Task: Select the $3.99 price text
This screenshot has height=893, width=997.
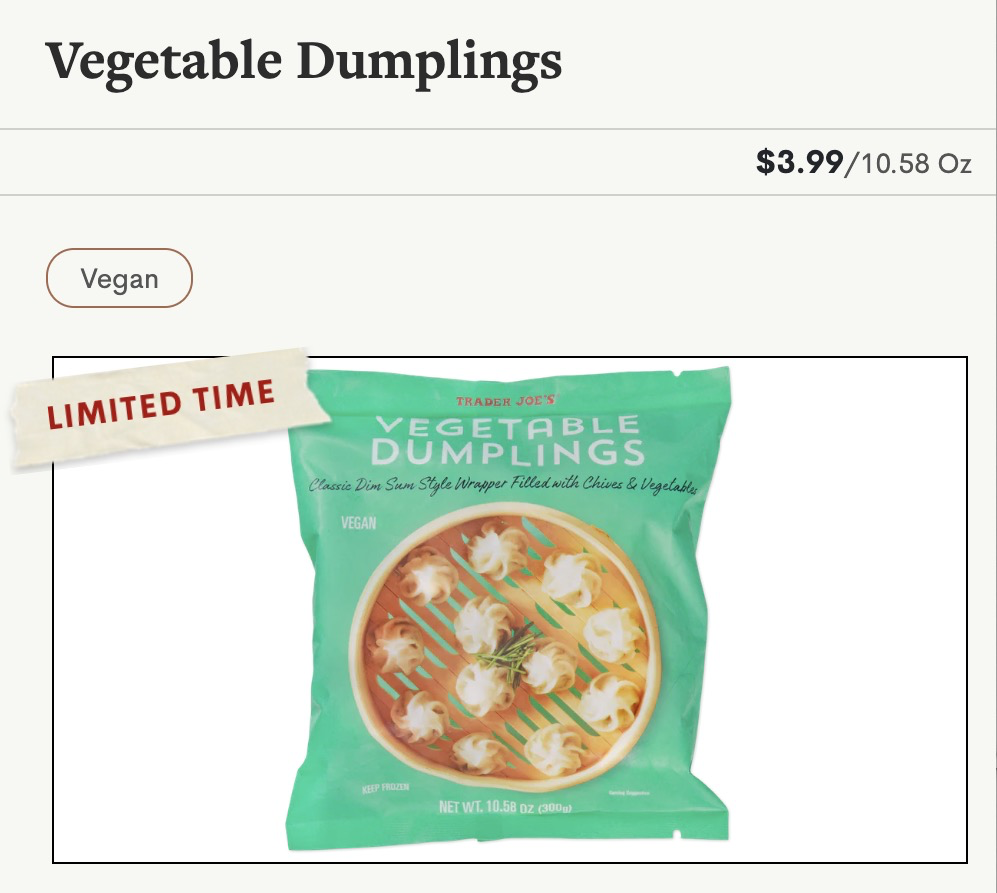Action: tap(799, 162)
